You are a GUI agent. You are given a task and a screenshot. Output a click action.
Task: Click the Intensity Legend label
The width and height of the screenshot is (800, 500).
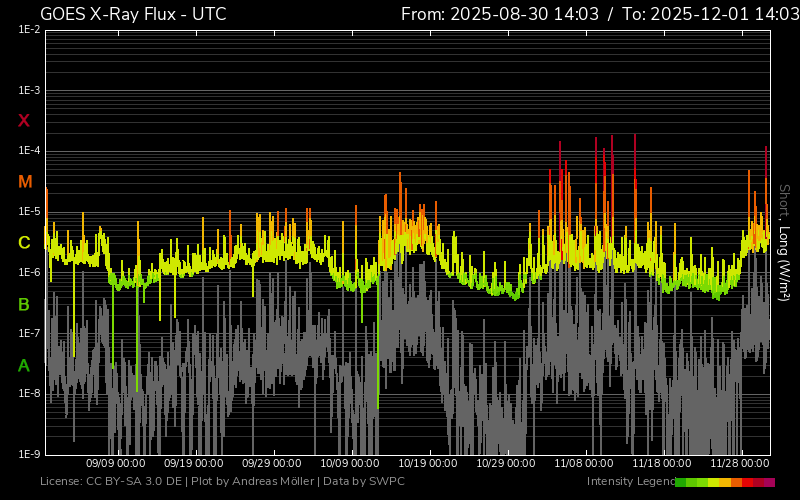630,482
